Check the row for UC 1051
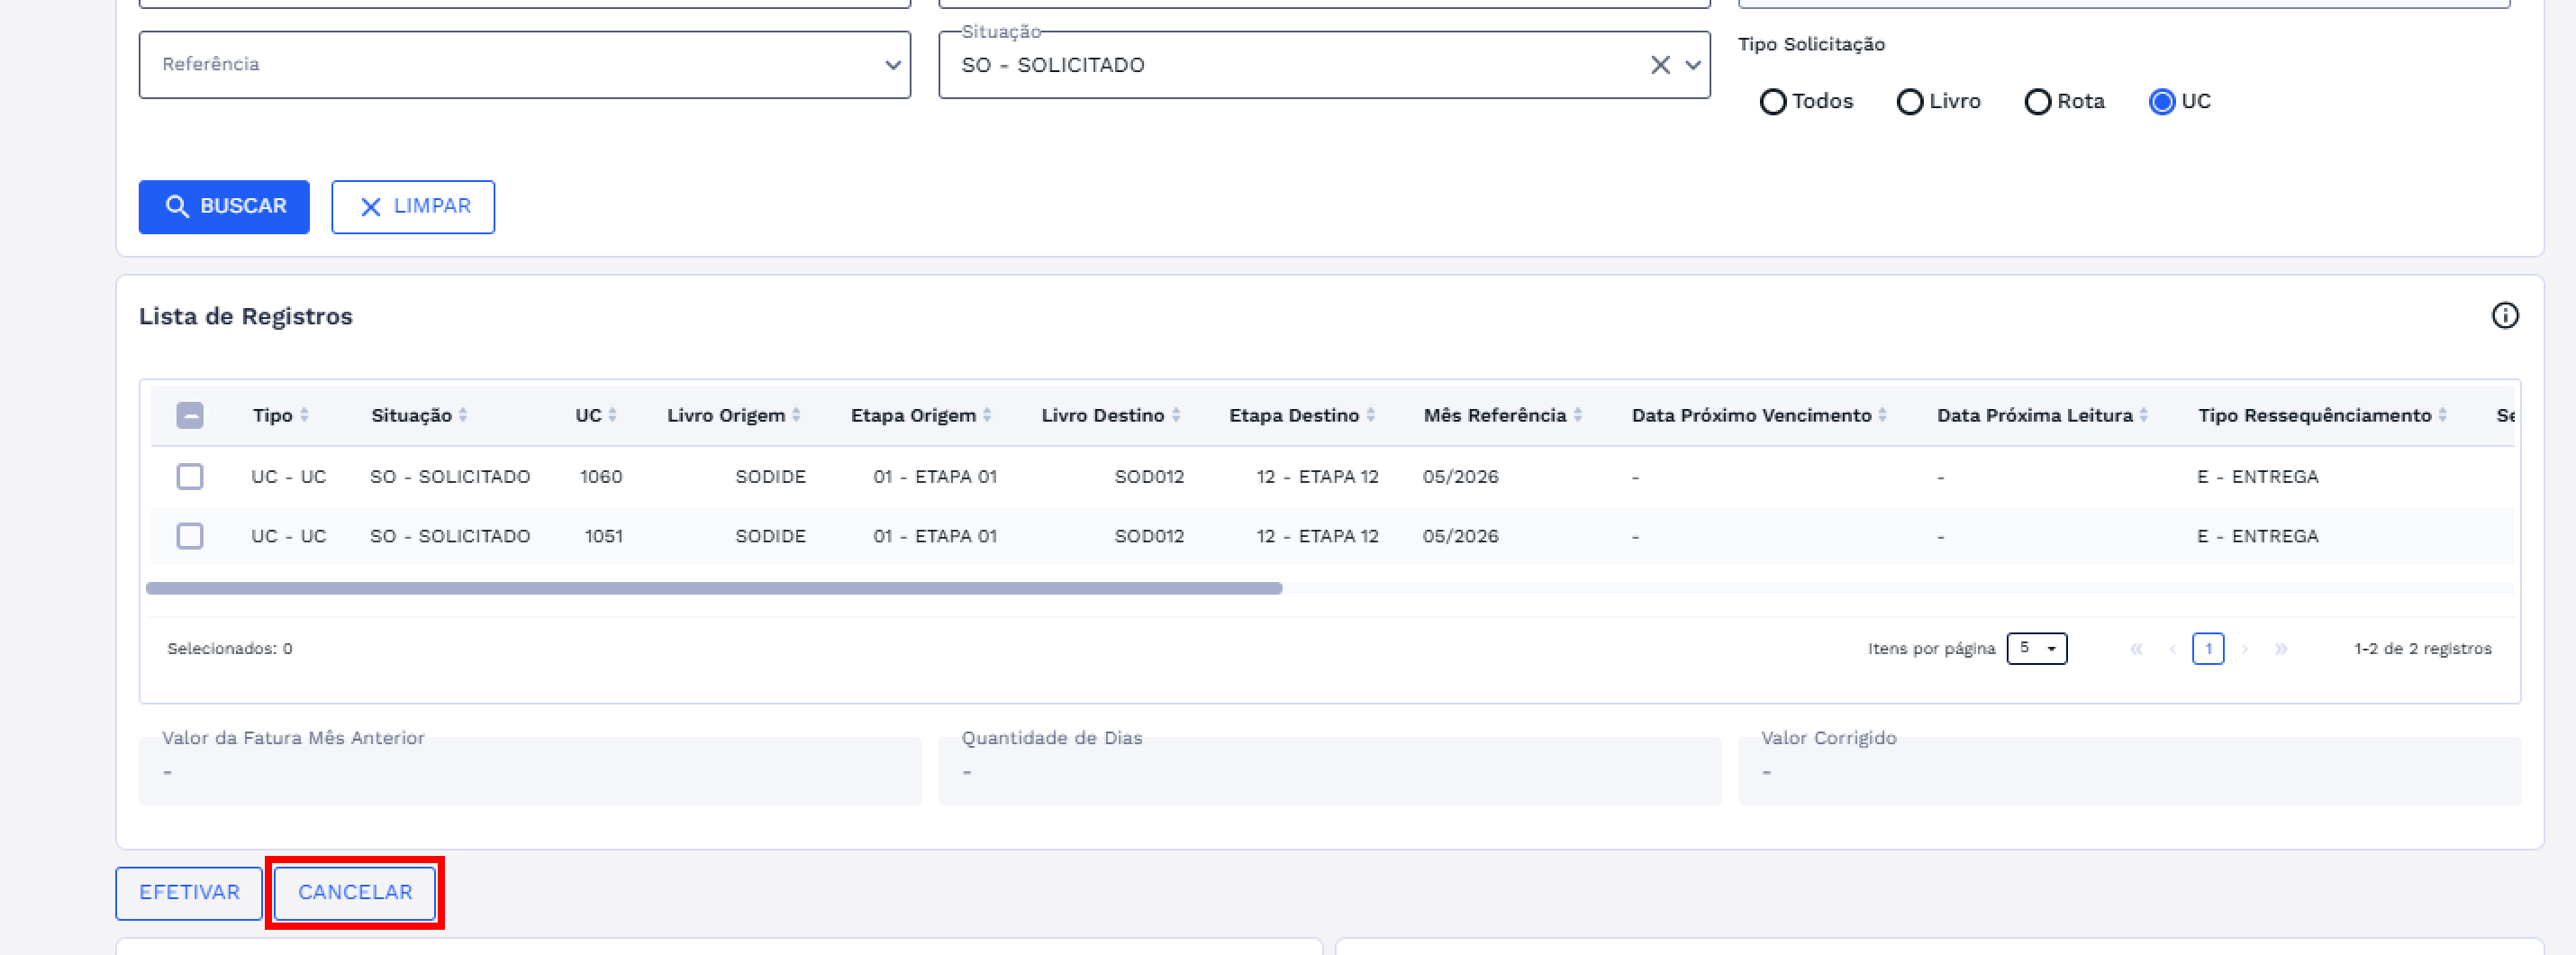Viewport: 2576px width, 955px height. pyautogui.click(x=190, y=536)
